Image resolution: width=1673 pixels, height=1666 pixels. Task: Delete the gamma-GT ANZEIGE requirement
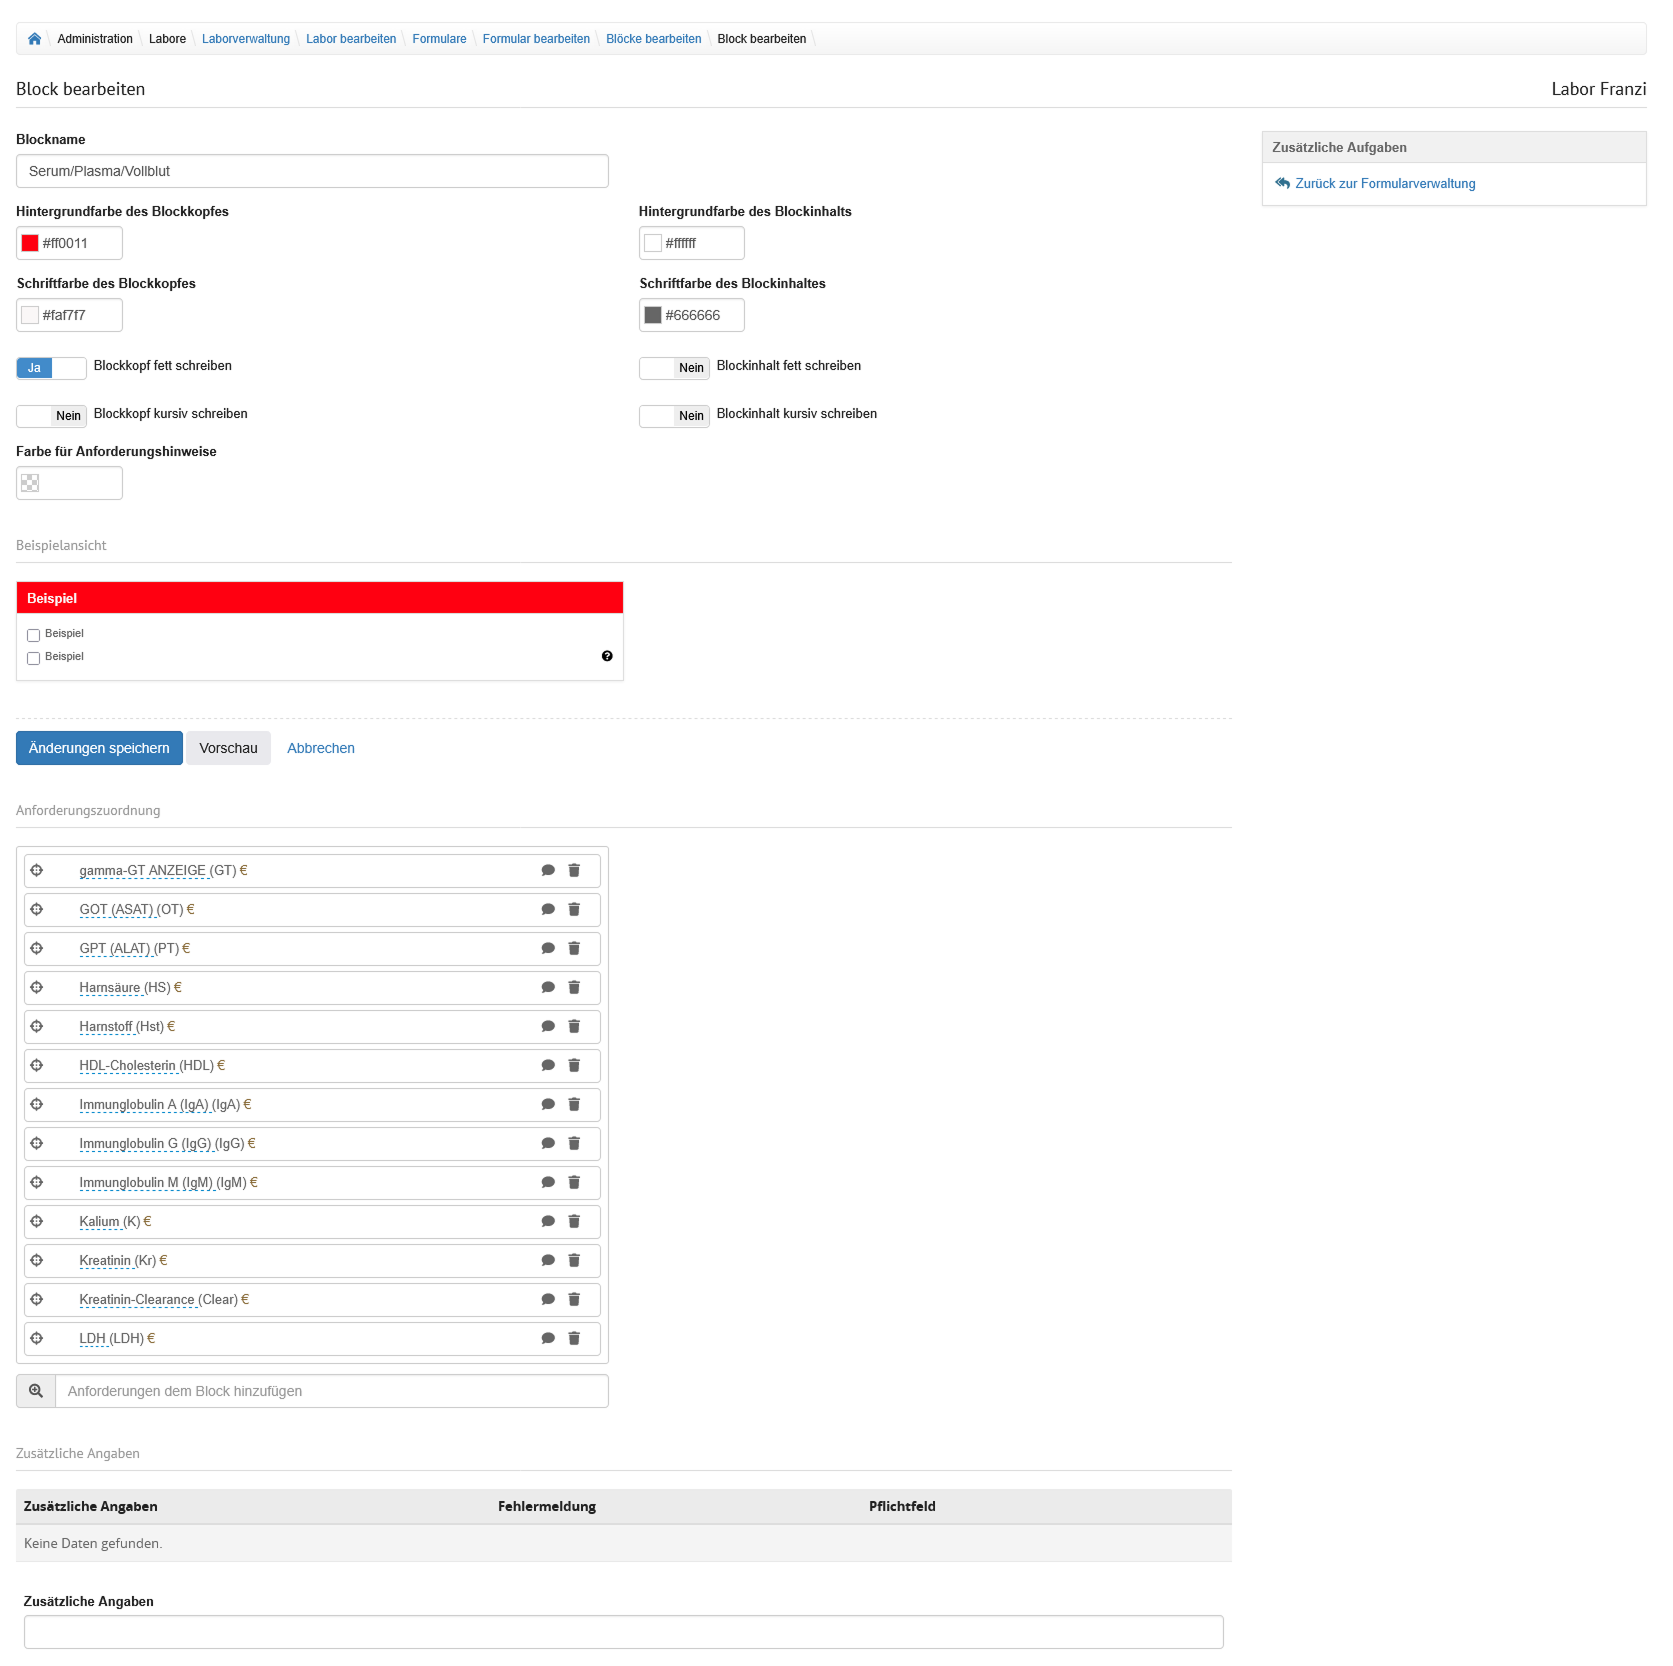click(x=574, y=871)
